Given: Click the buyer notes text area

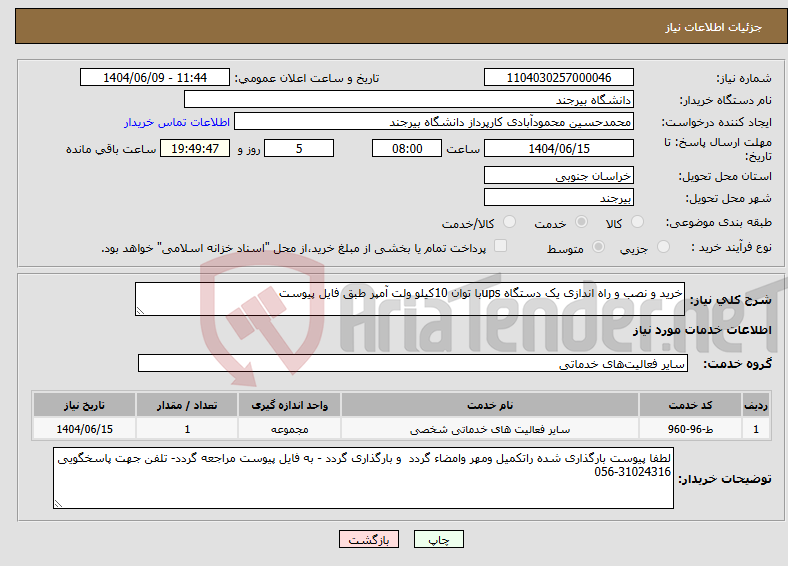Looking at the screenshot, I should tap(363, 478).
